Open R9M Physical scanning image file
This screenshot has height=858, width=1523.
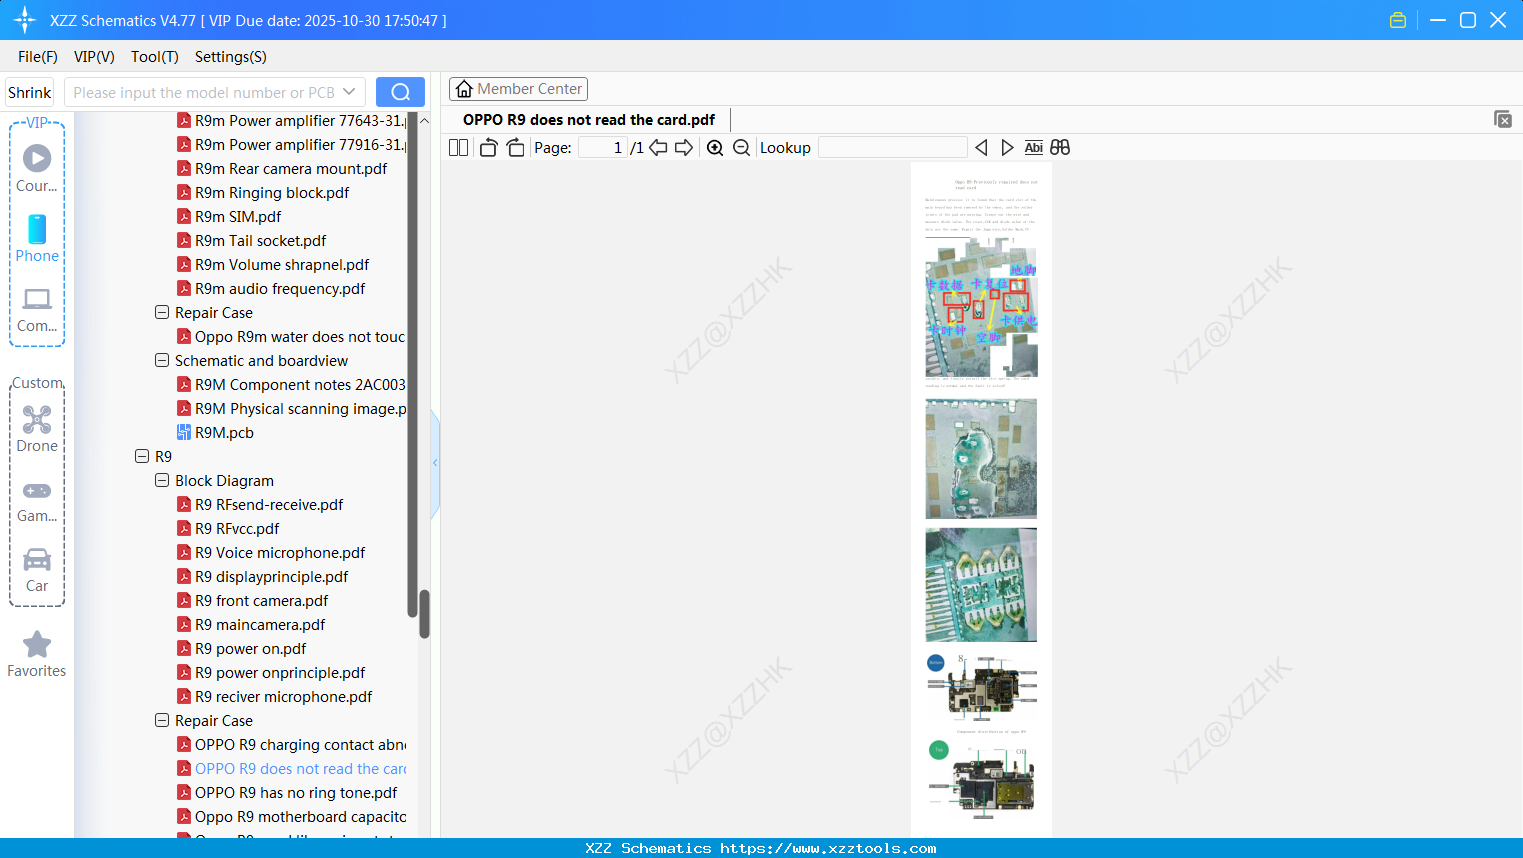tap(291, 409)
